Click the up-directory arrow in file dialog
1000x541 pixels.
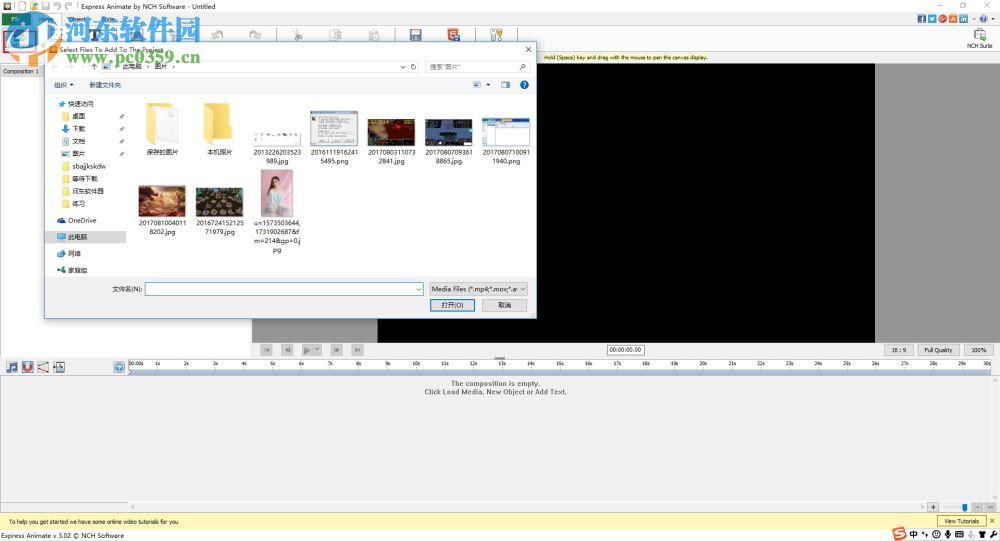94,66
